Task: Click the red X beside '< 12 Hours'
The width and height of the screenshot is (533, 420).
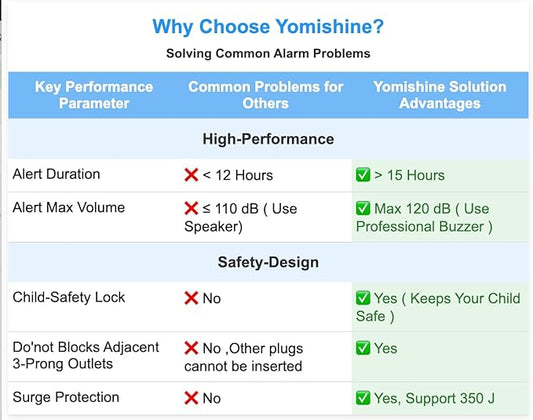Action: point(191,175)
